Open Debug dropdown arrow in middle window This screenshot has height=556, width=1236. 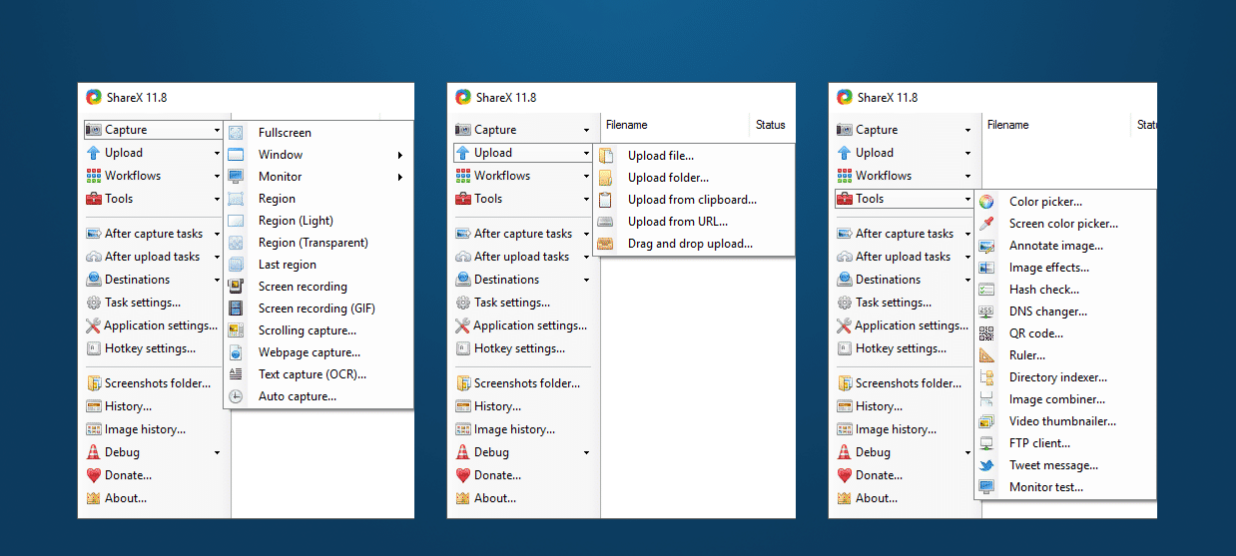586,454
